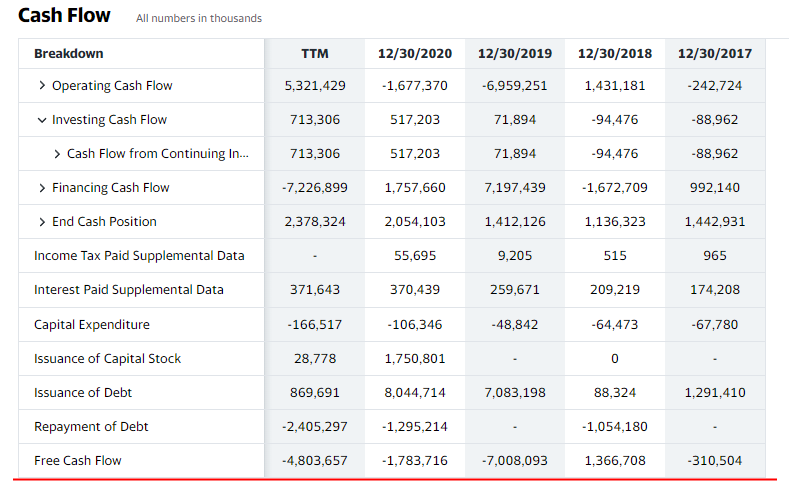
Task: Expand the Operating Cash Flow row
Action: [42, 86]
